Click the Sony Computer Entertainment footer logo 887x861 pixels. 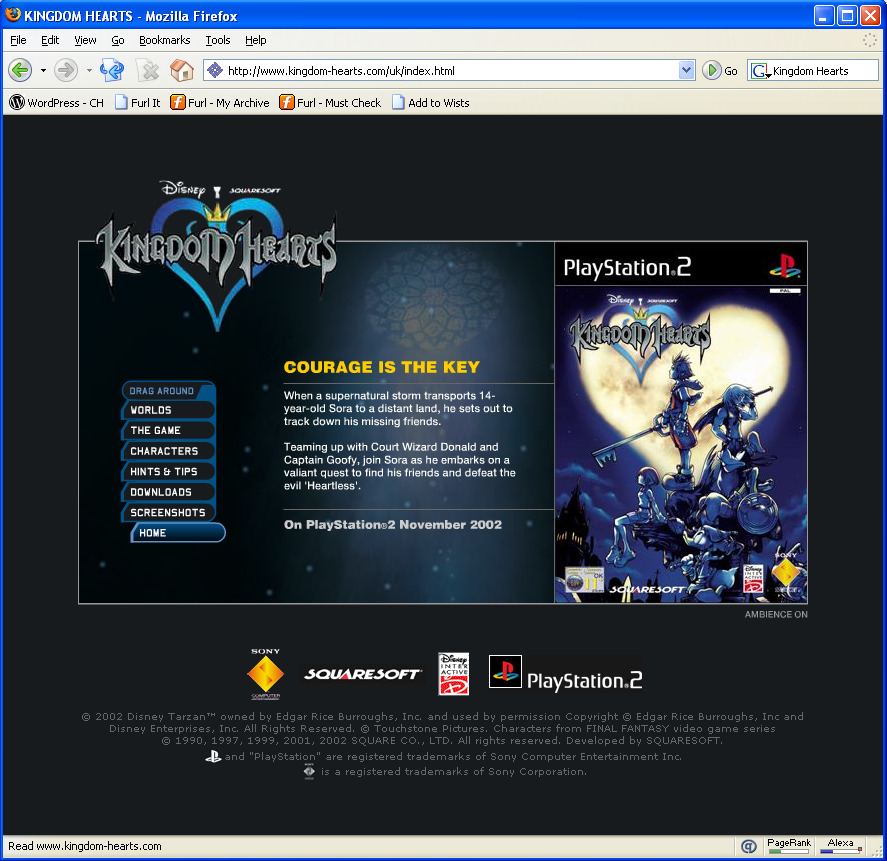coord(265,674)
